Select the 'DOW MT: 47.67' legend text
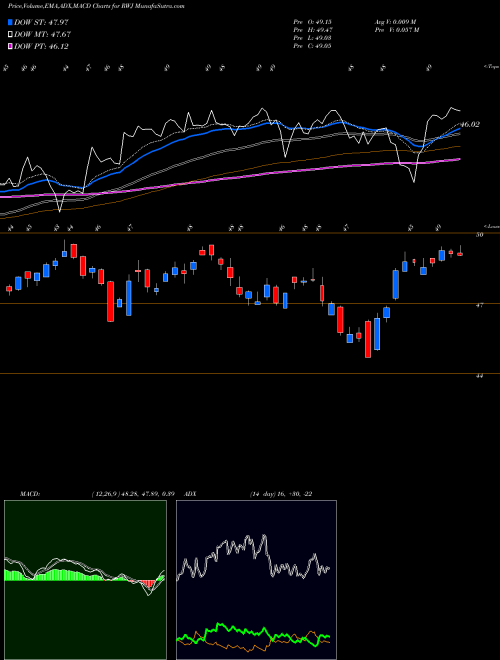500x660 pixels. pos(42,35)
